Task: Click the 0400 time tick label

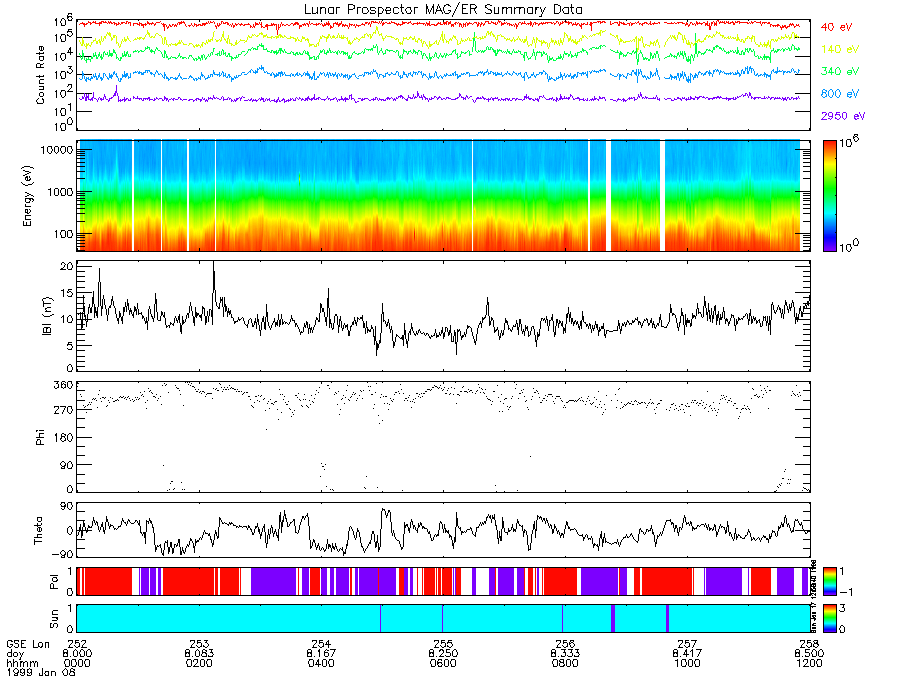Action: point(321,663)
